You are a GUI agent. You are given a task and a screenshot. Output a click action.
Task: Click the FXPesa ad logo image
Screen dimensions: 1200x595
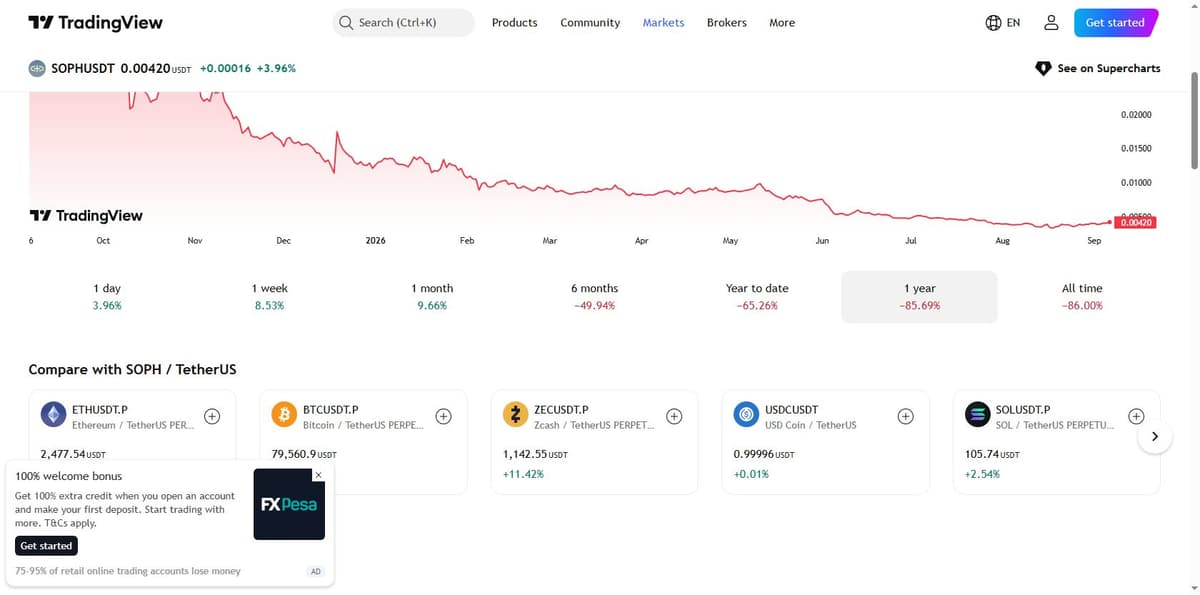tap(289, 504)
